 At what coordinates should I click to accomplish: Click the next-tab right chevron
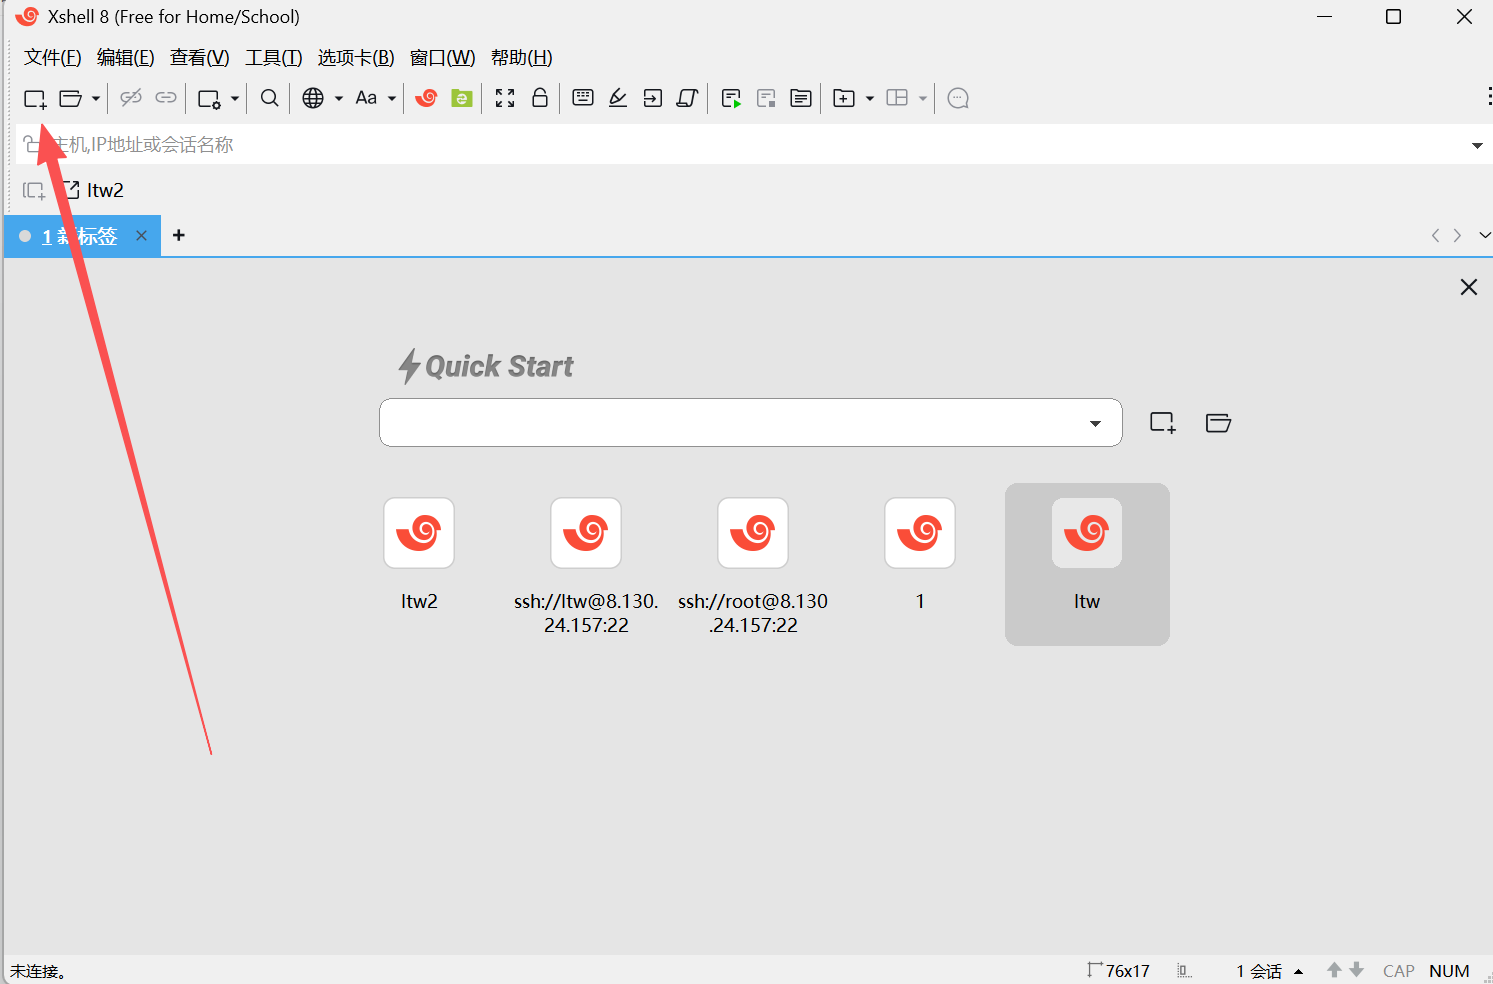[1457, 235]
